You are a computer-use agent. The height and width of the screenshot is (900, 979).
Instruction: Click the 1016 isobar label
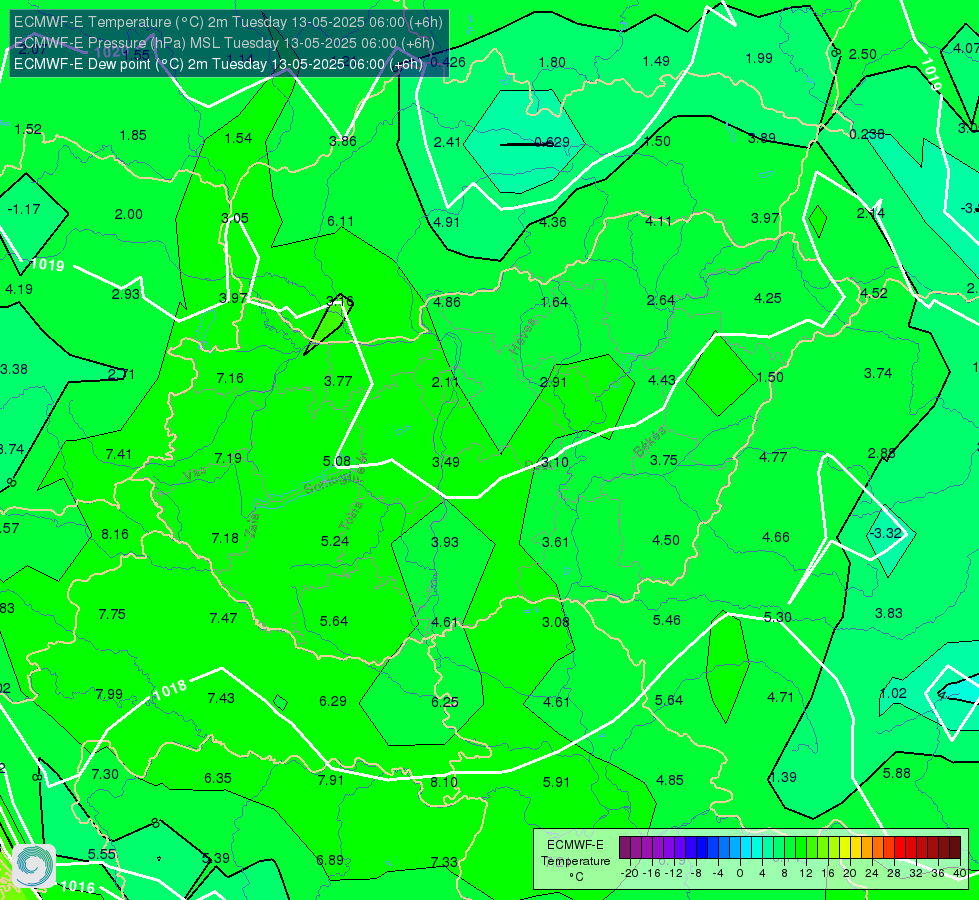pos(78,886)
